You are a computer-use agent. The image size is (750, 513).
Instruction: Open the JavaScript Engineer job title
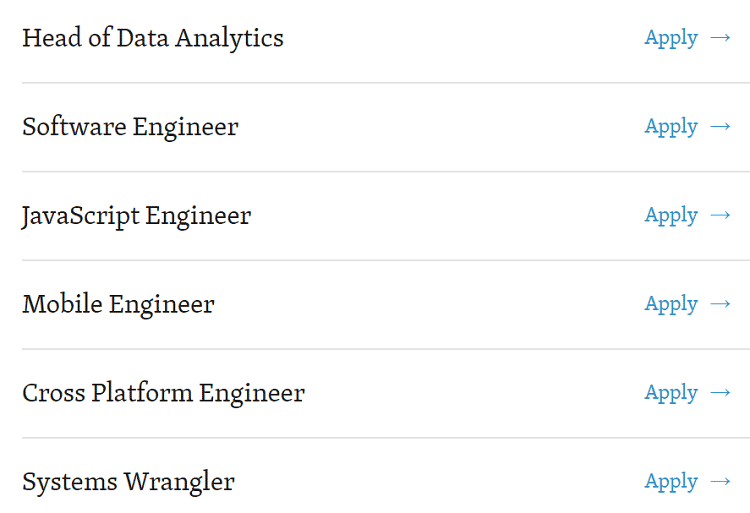136,216
